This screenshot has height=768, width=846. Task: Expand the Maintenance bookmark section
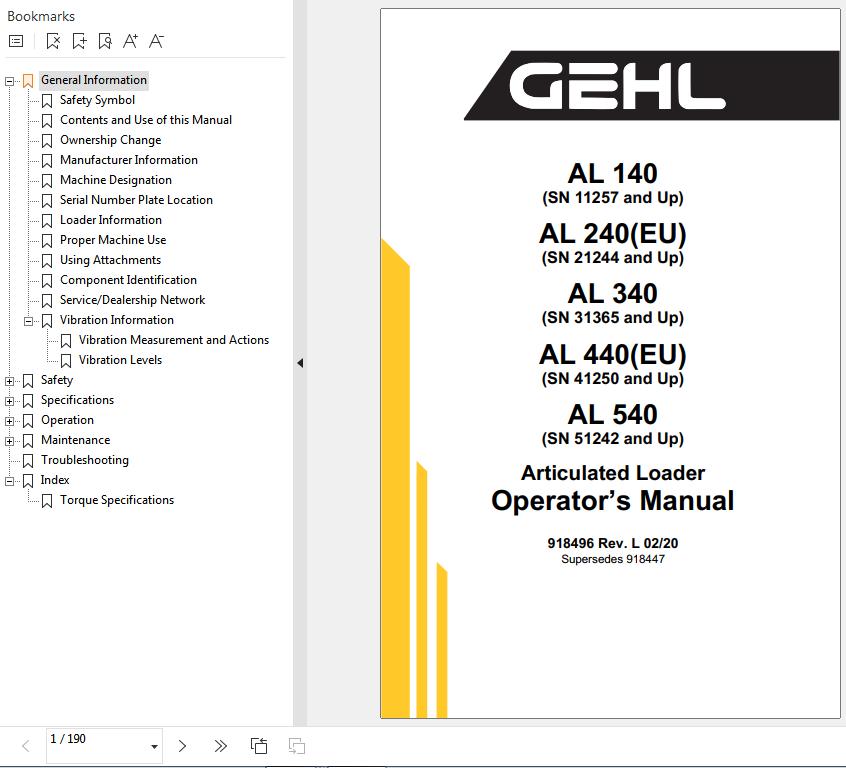[x=9, y=441]
